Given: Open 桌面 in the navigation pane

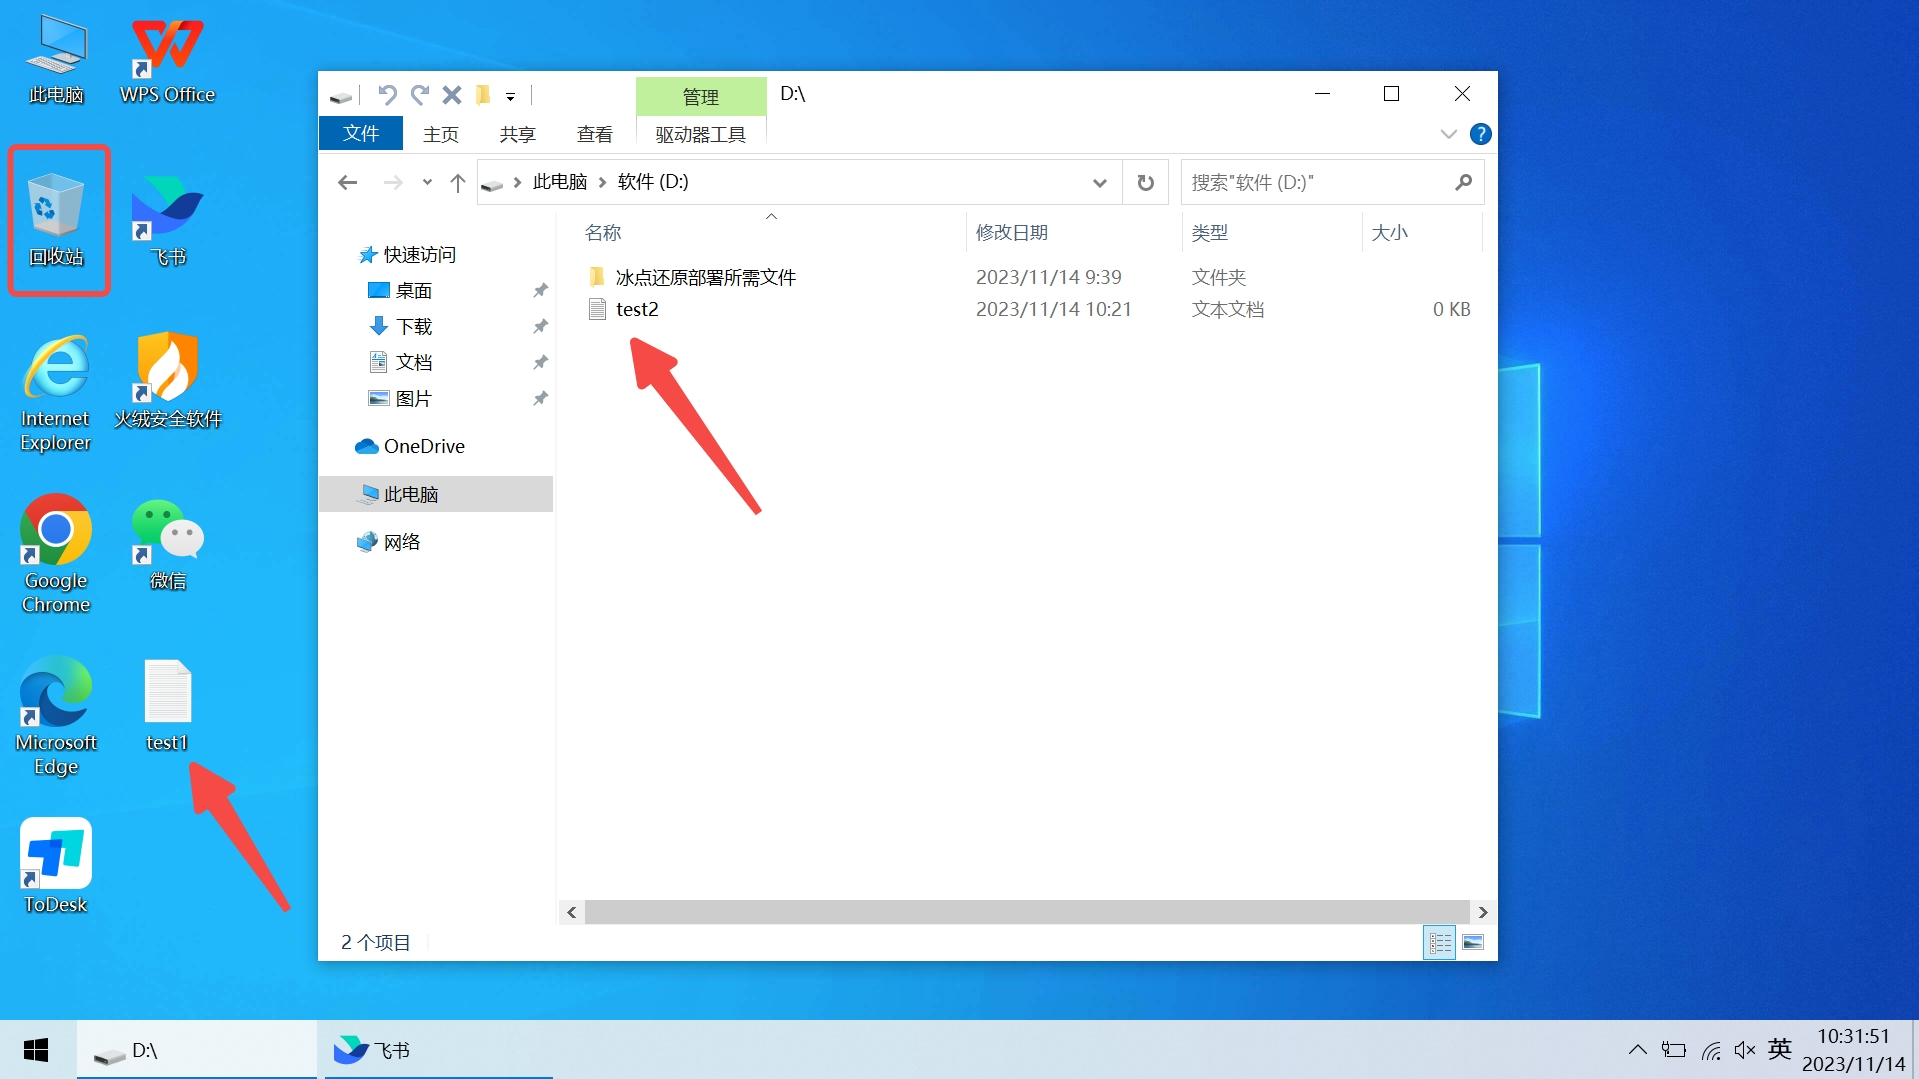Looking at the screenshot, I should tap(401, 291).
